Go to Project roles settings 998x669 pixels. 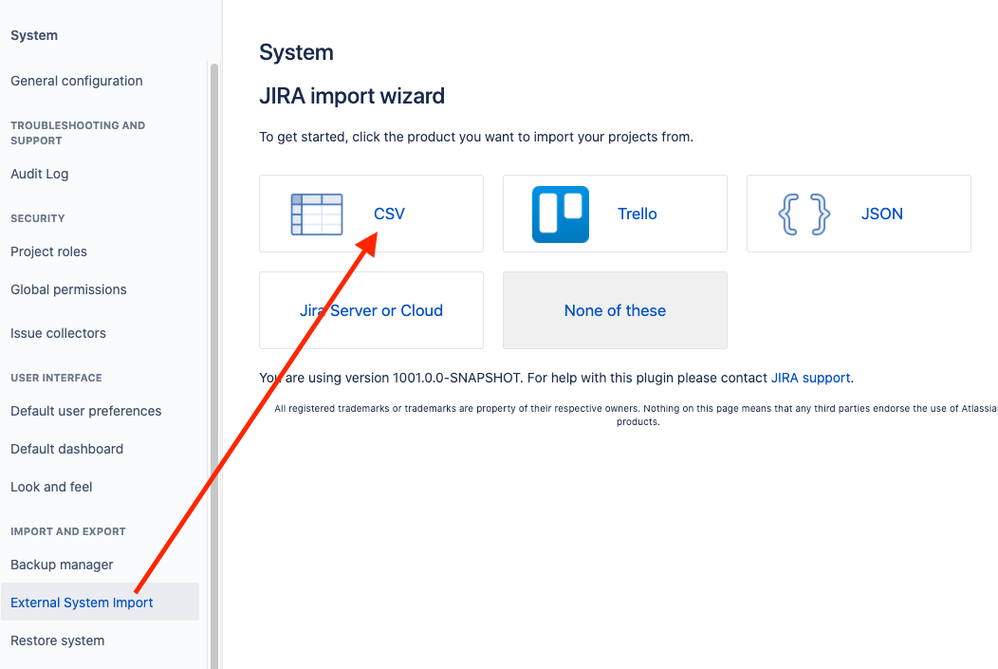click(x=48, y=251)
